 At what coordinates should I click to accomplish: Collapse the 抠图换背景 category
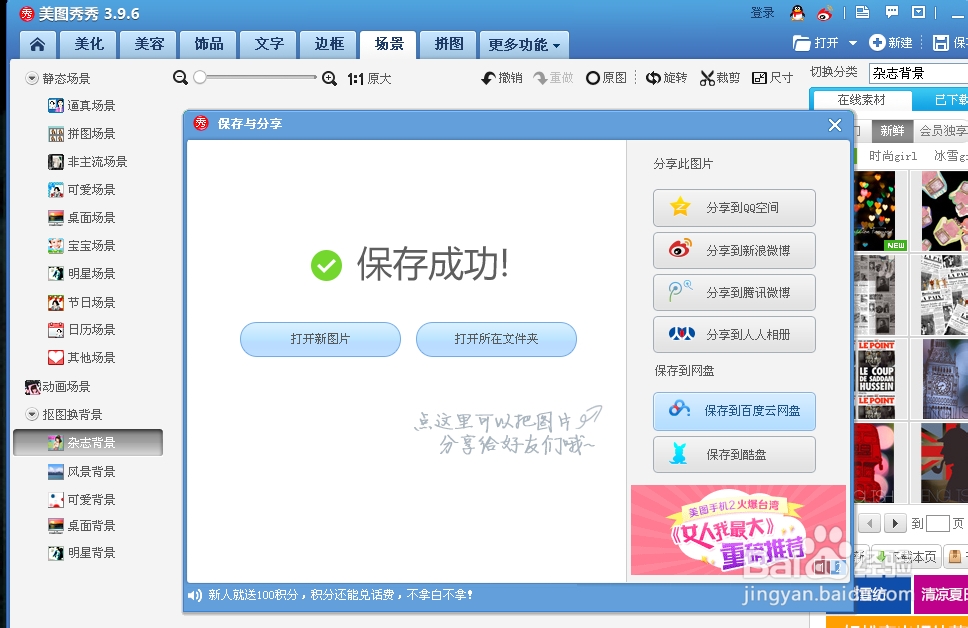[31, 414]
